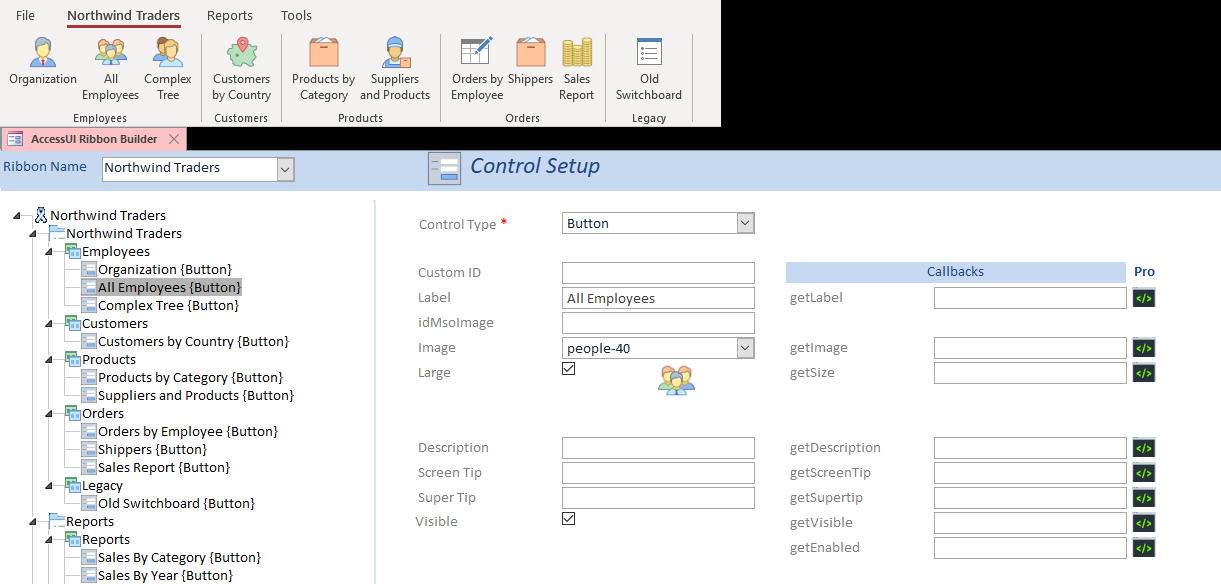Image resolution: width=1221 pixels, height=584 pixels.
Task: Open code builder for getSupertip callback
Action: [1144, 498]
